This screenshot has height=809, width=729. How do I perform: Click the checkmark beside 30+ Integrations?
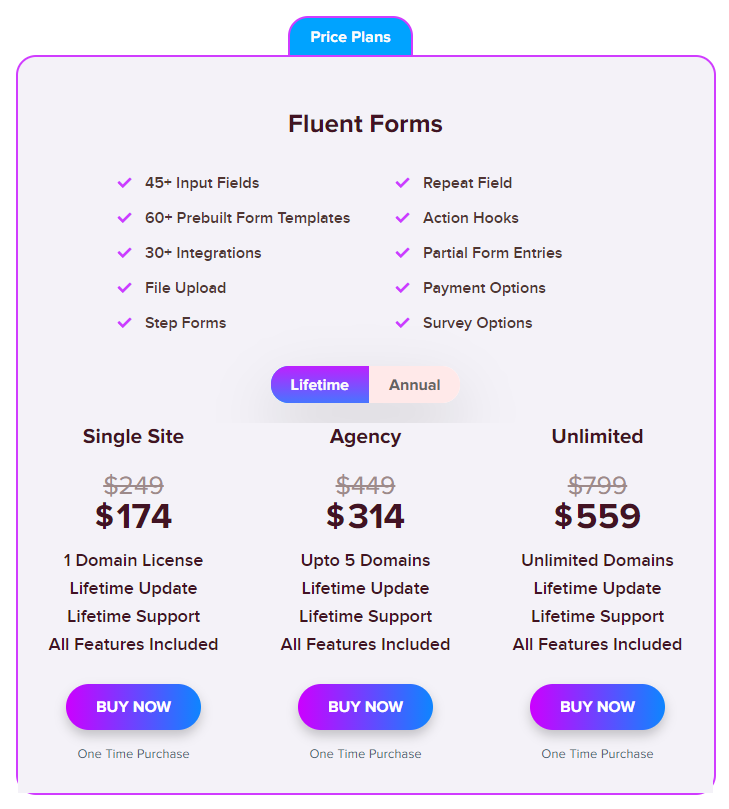click(124, 253)
